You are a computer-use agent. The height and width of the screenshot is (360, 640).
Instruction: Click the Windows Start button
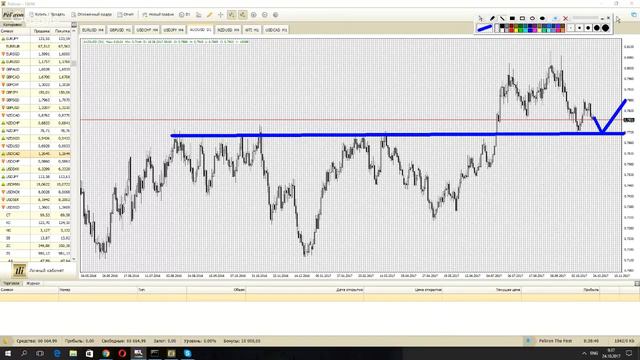(x=7, y=353)
